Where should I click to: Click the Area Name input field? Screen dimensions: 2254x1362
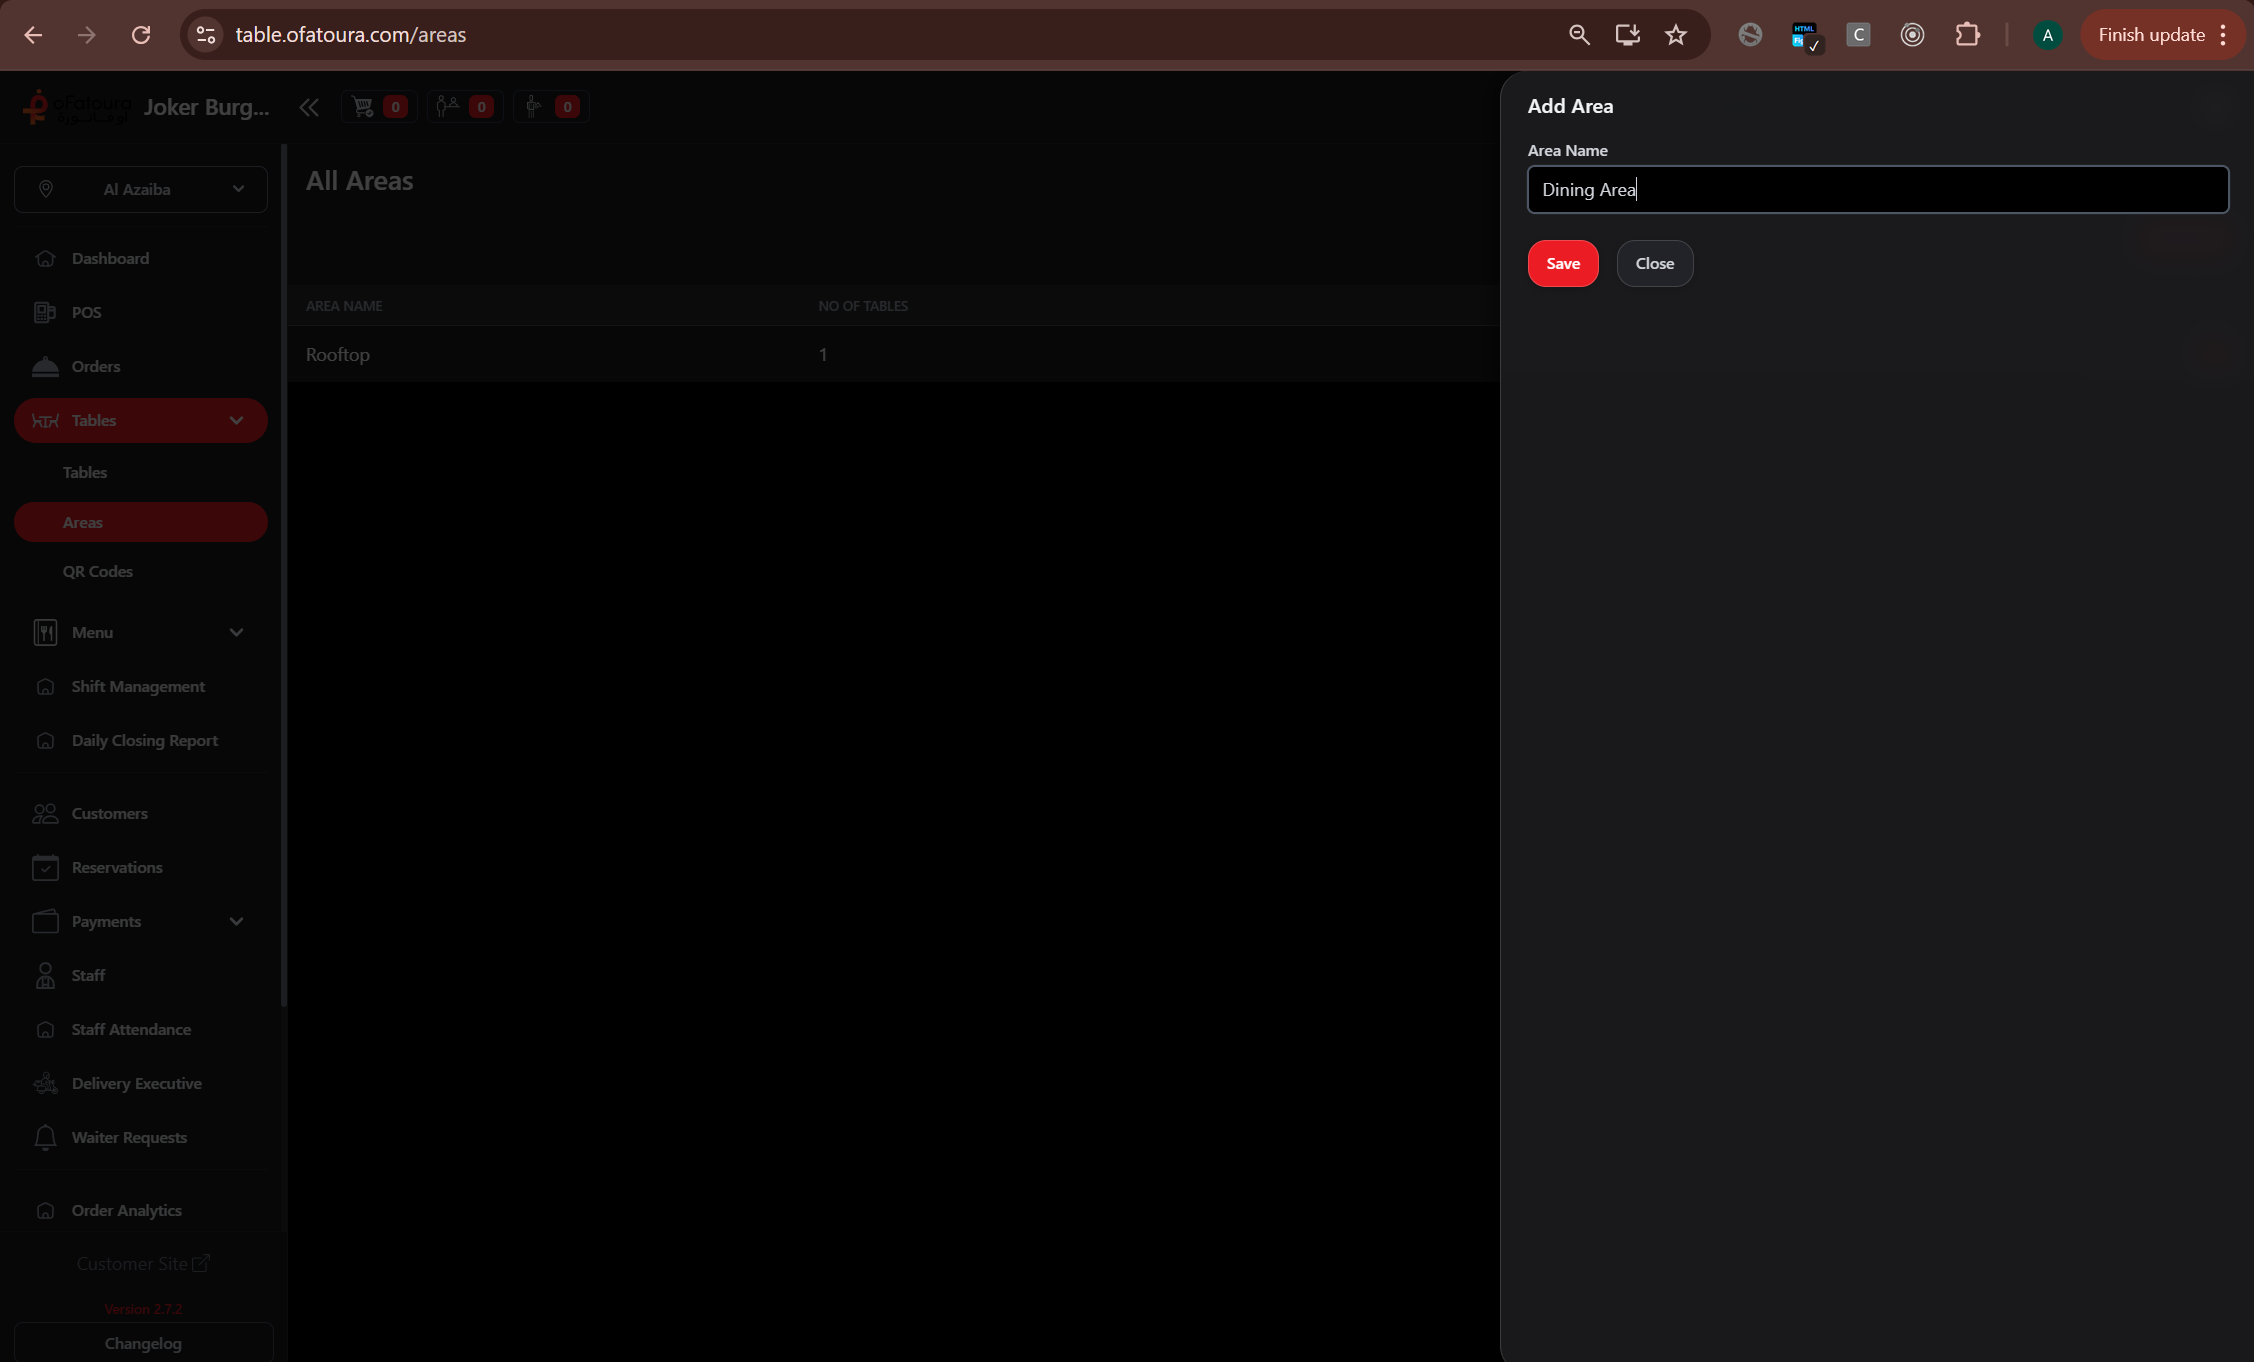[x=1877, y=190]
